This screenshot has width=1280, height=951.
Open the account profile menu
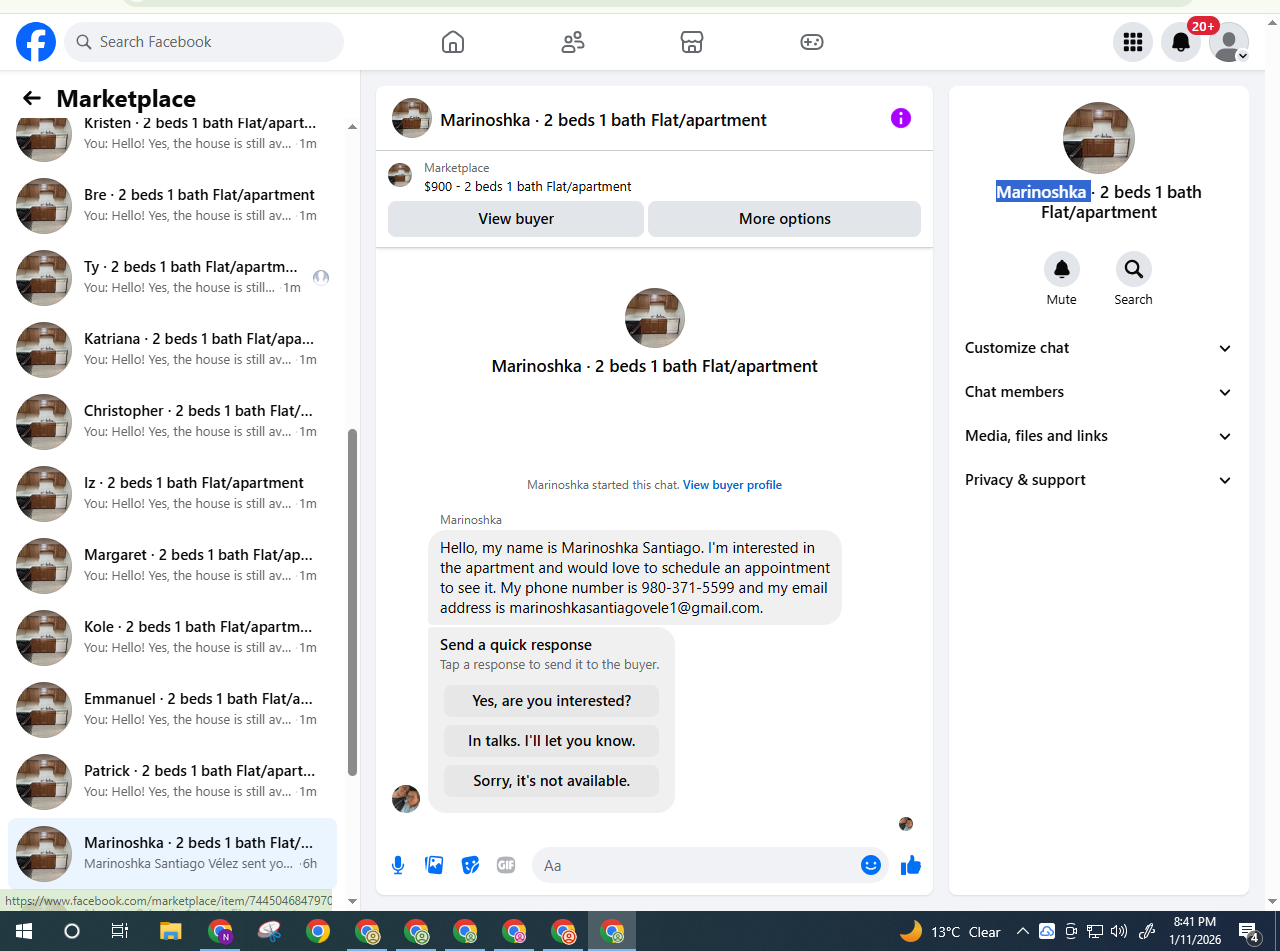tap(1229, 42)
